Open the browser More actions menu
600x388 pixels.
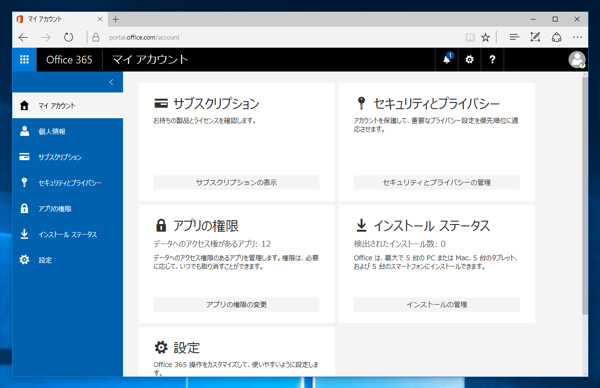click(577, 37)
